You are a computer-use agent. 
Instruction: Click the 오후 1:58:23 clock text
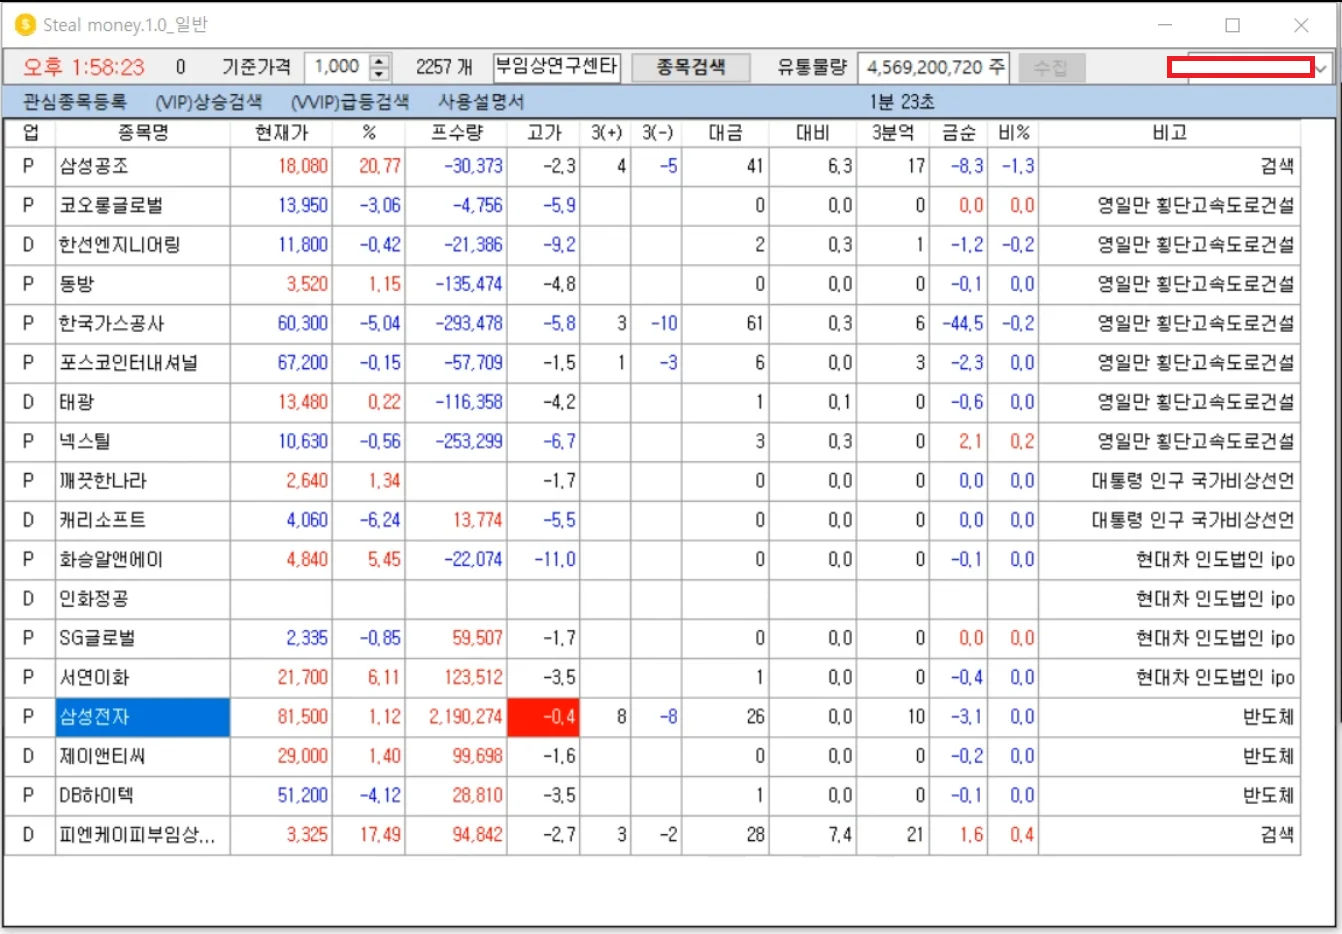point(84,68)
